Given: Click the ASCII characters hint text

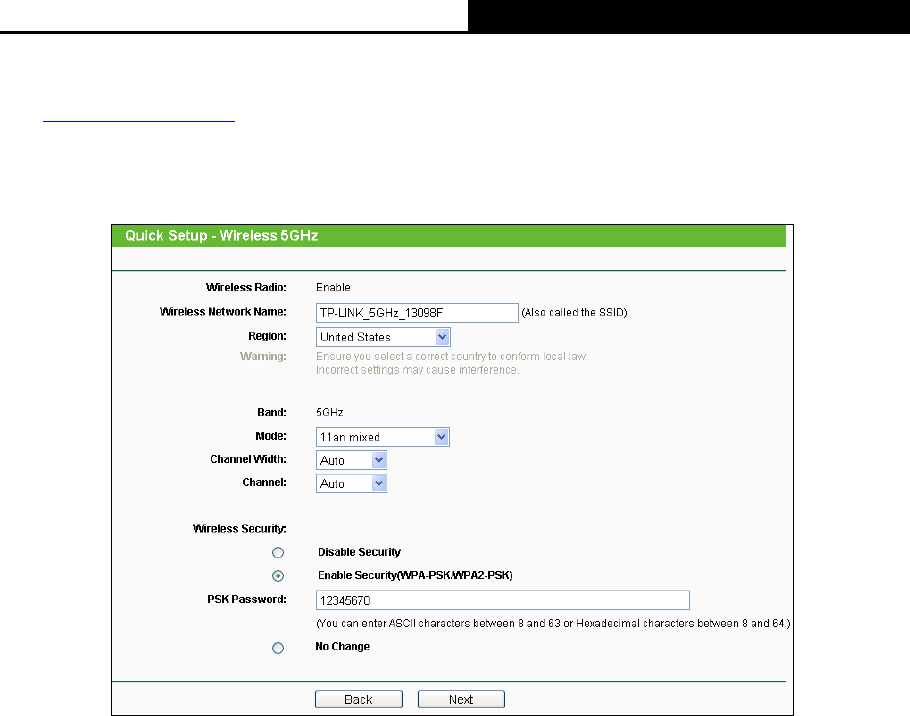Looking at the screenshot, I should [x=553, y=623].
